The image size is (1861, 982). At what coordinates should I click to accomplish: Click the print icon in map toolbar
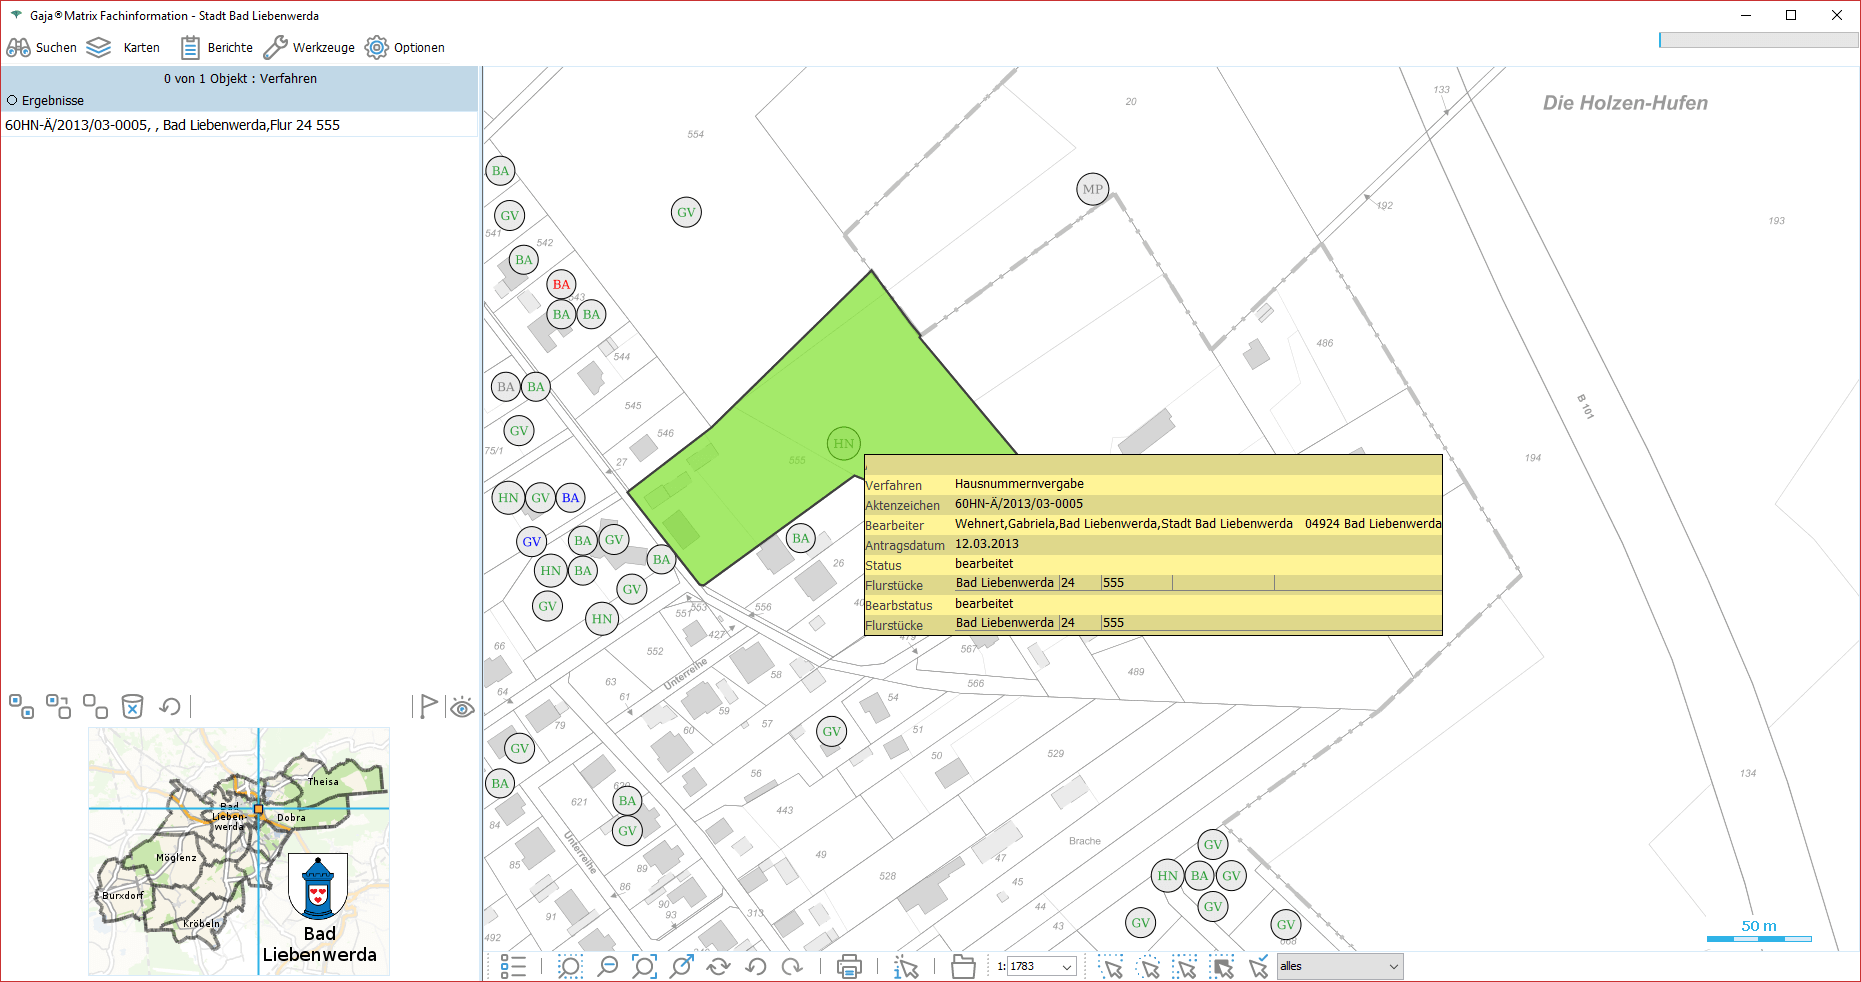click(x=849, y=966)
